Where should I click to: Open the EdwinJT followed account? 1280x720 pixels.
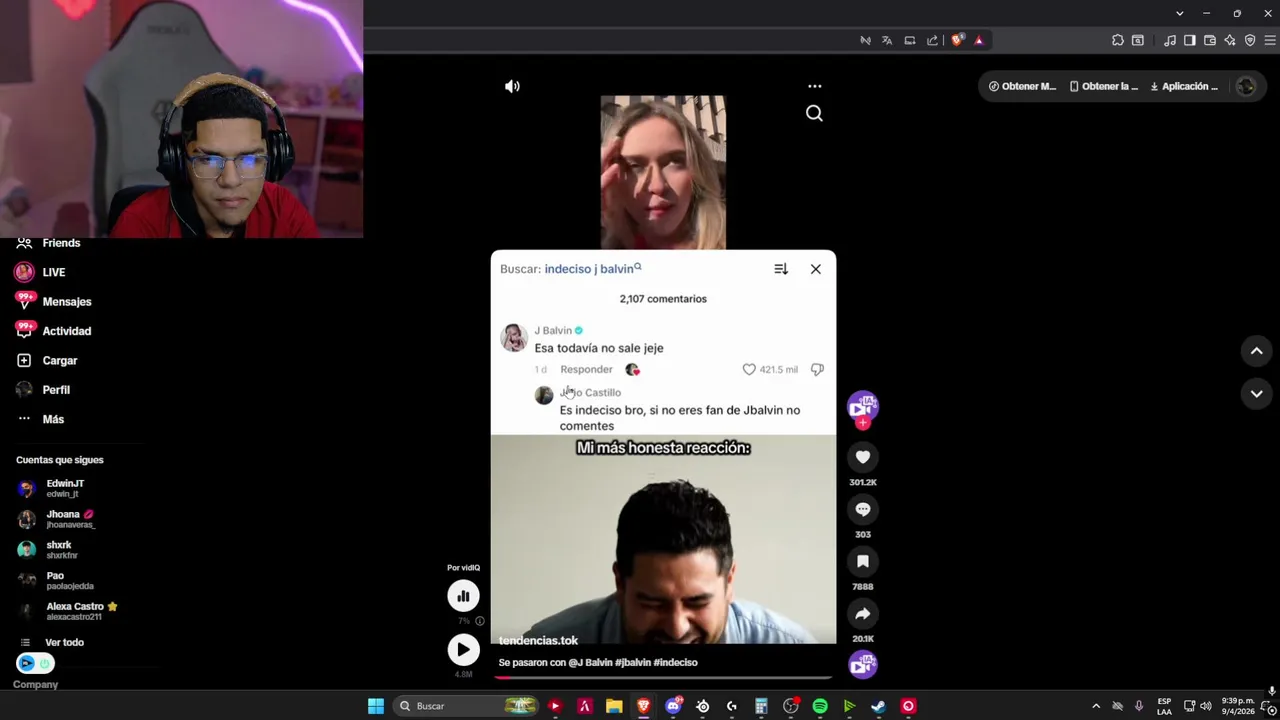click(65, 488)
